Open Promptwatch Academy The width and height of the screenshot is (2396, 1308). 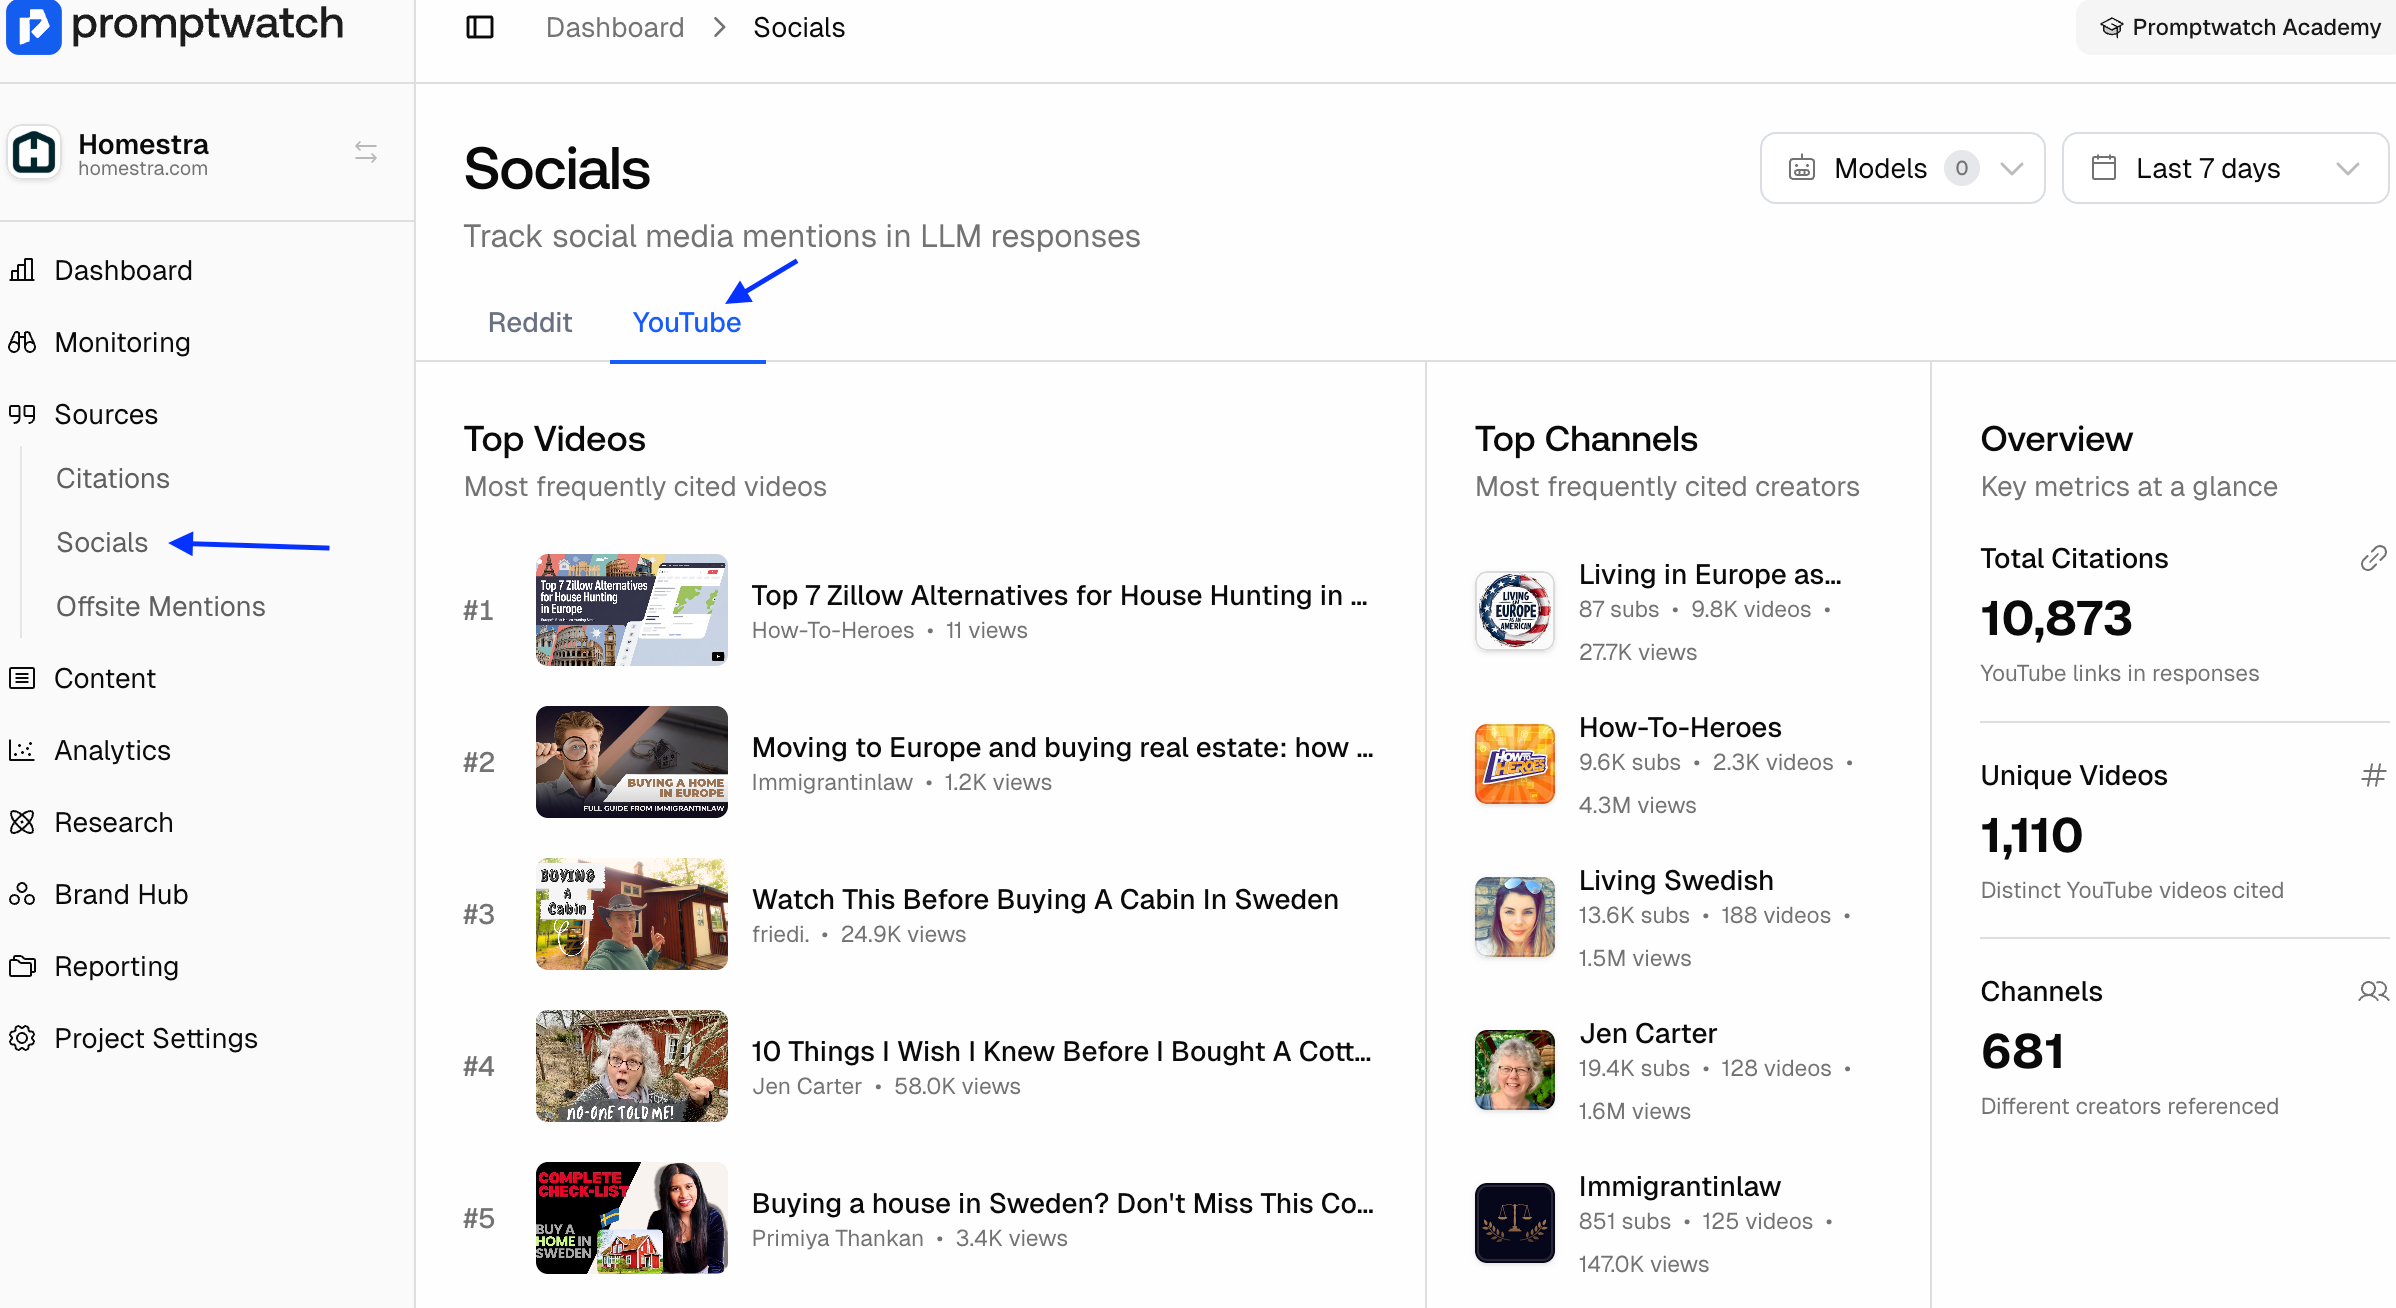(2240, 27)
